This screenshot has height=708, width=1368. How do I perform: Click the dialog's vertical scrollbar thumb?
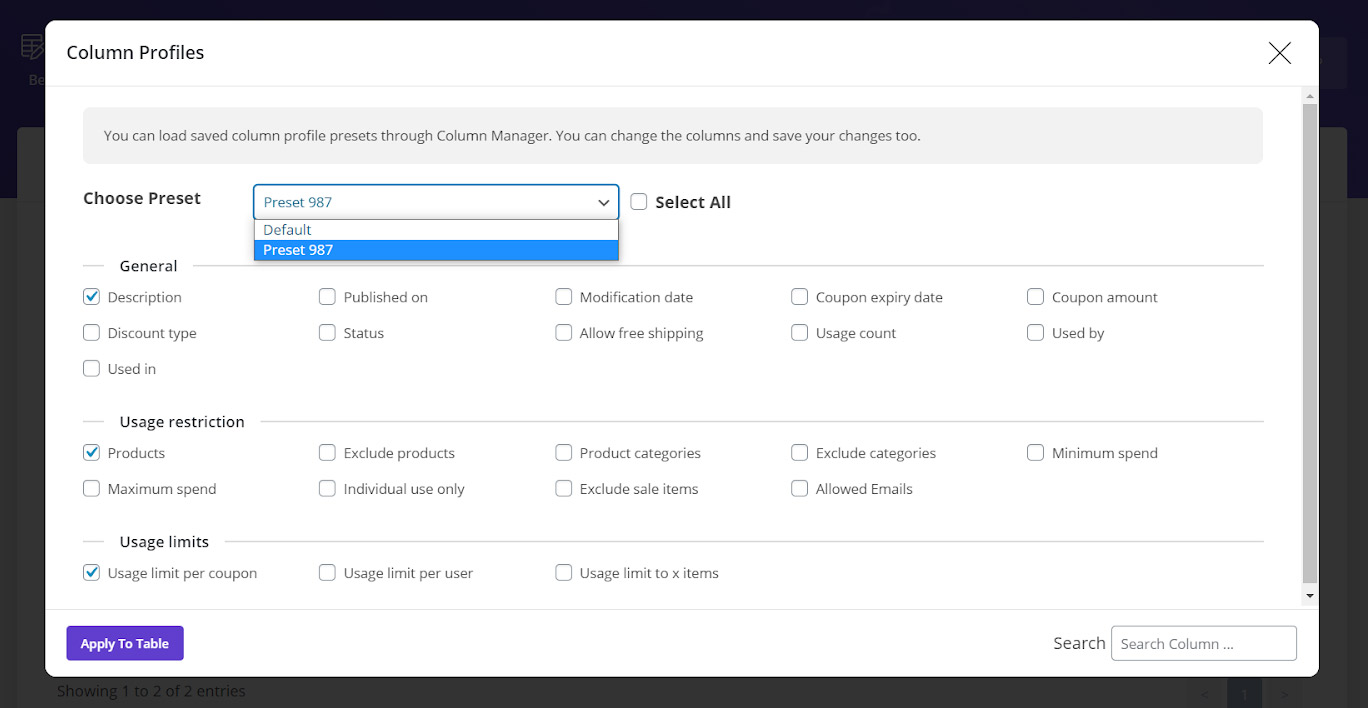(x=1310, y=342)
